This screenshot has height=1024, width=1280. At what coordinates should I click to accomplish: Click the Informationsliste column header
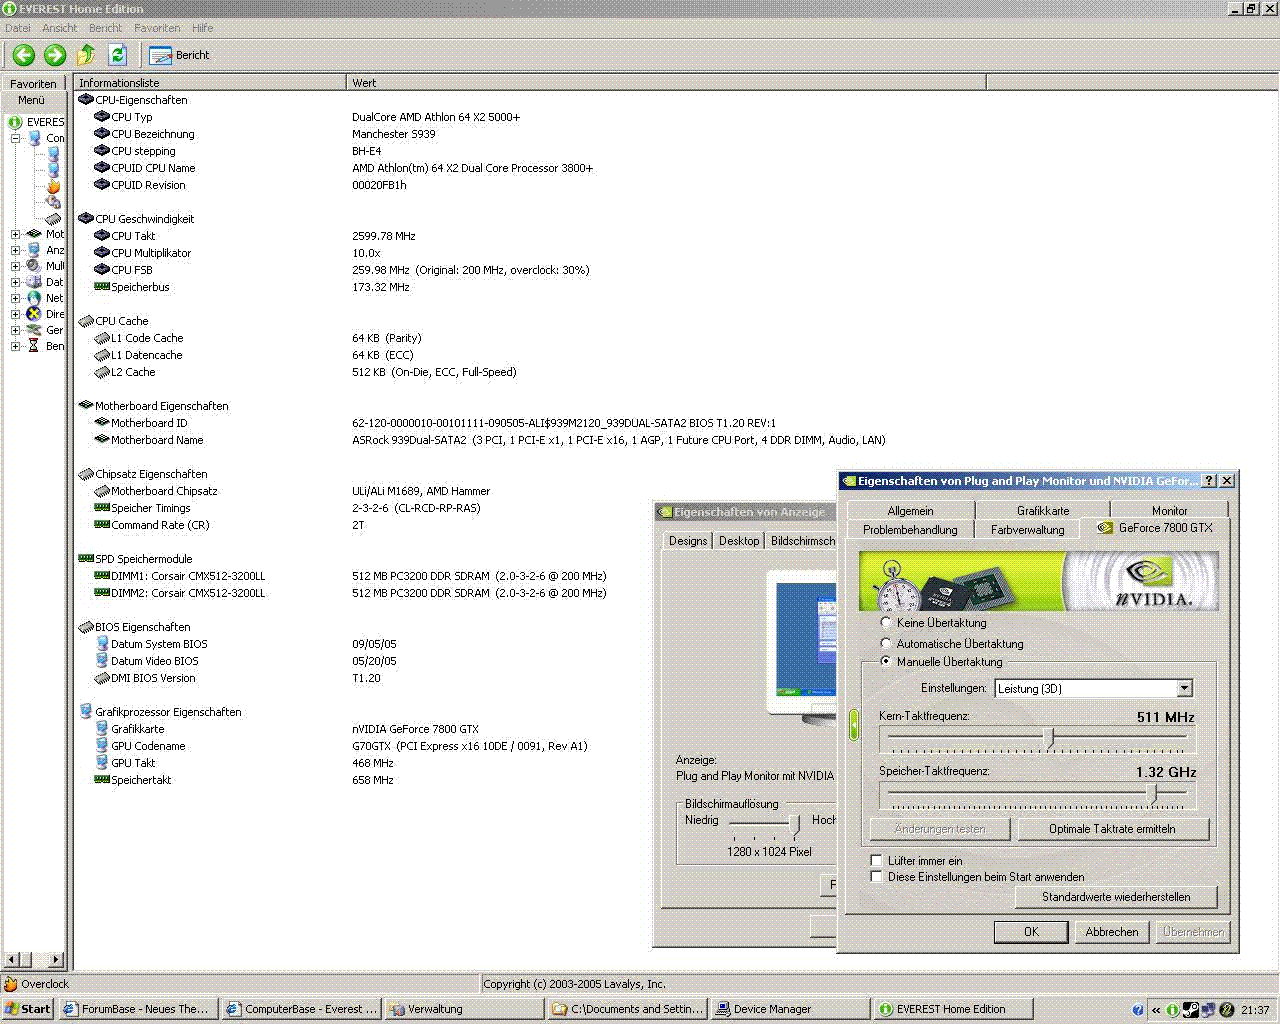coord(210,82)
